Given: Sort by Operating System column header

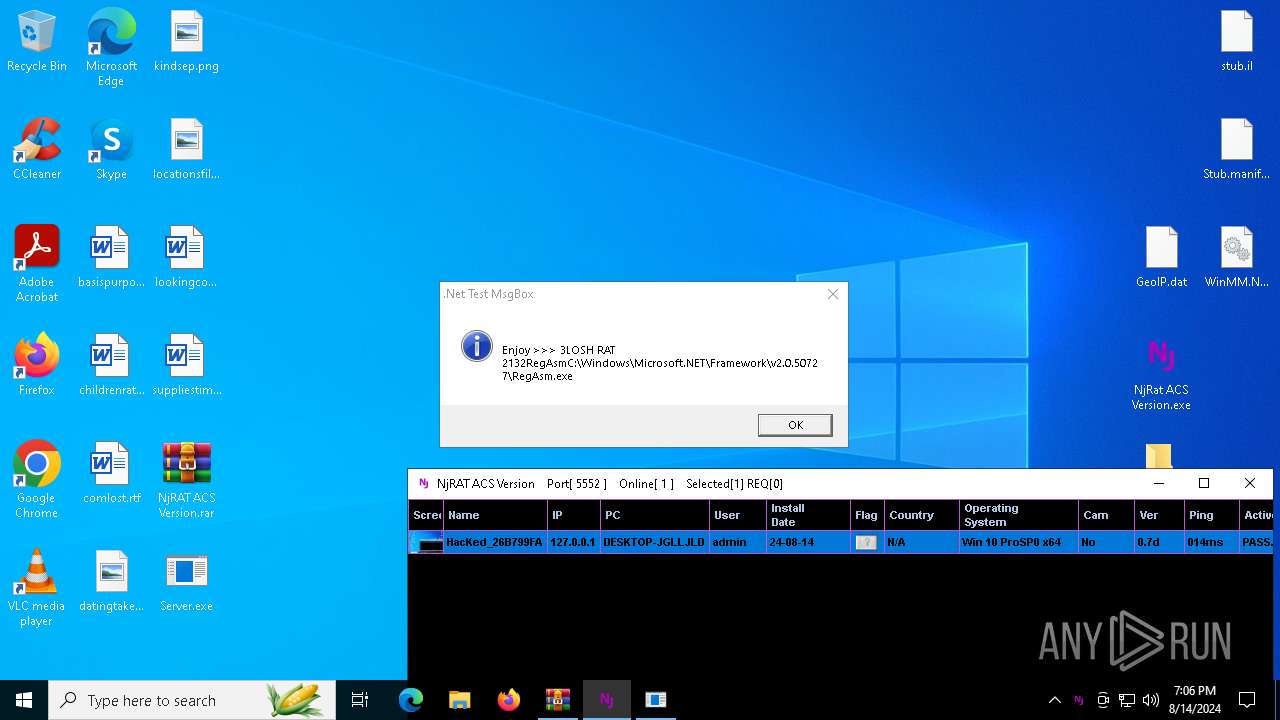Looking at the screenshot, I should click(x=1019, y=515).
